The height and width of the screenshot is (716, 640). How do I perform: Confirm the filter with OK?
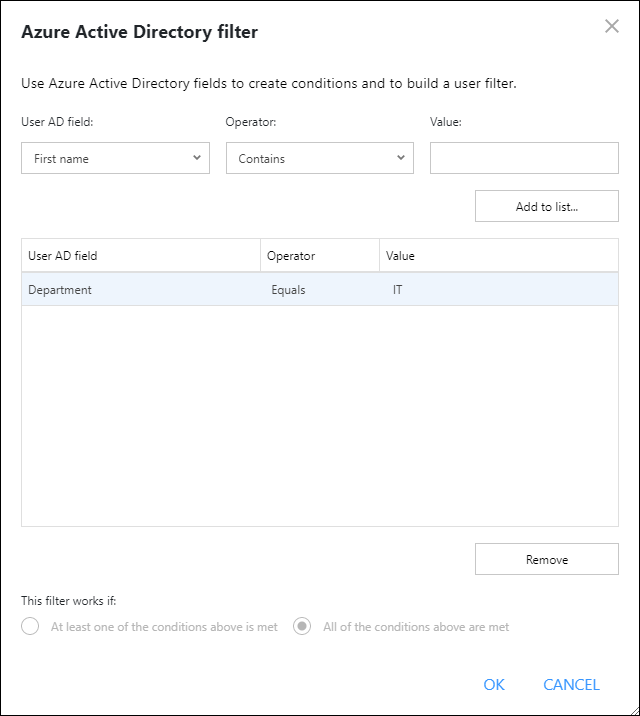pyautogui.click(x=494, y=684)
